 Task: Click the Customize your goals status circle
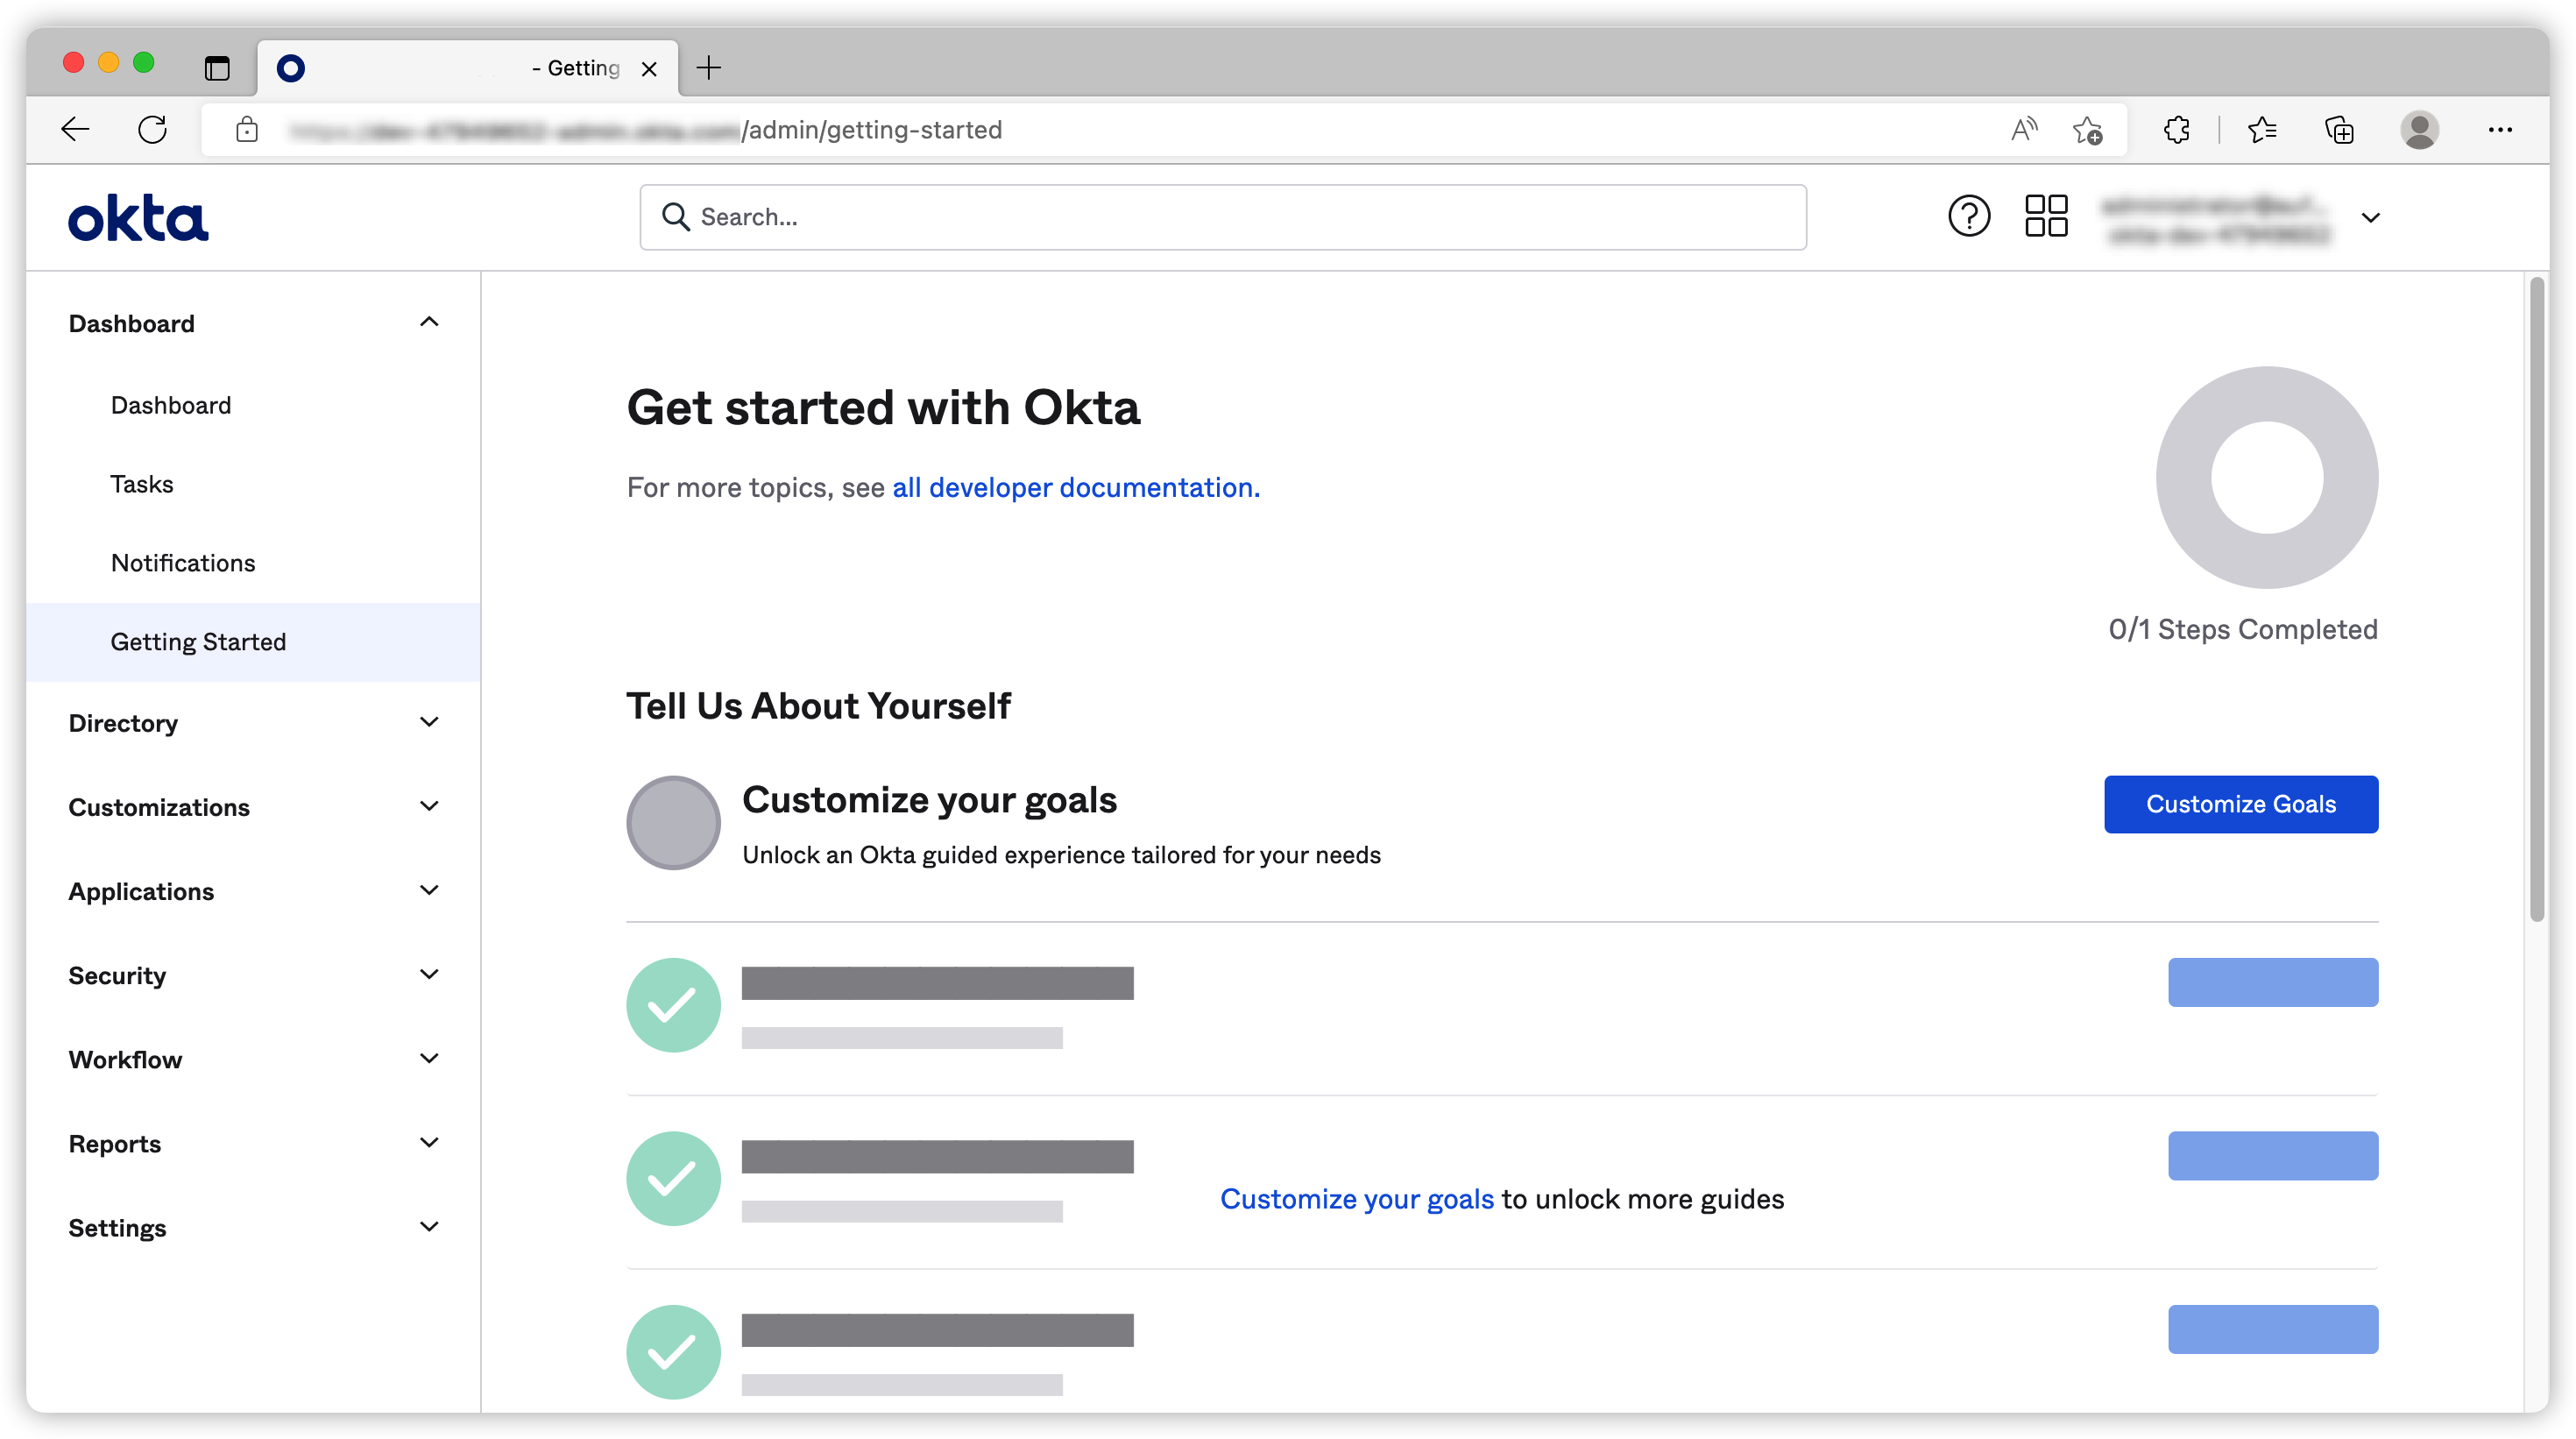[673, 823]
